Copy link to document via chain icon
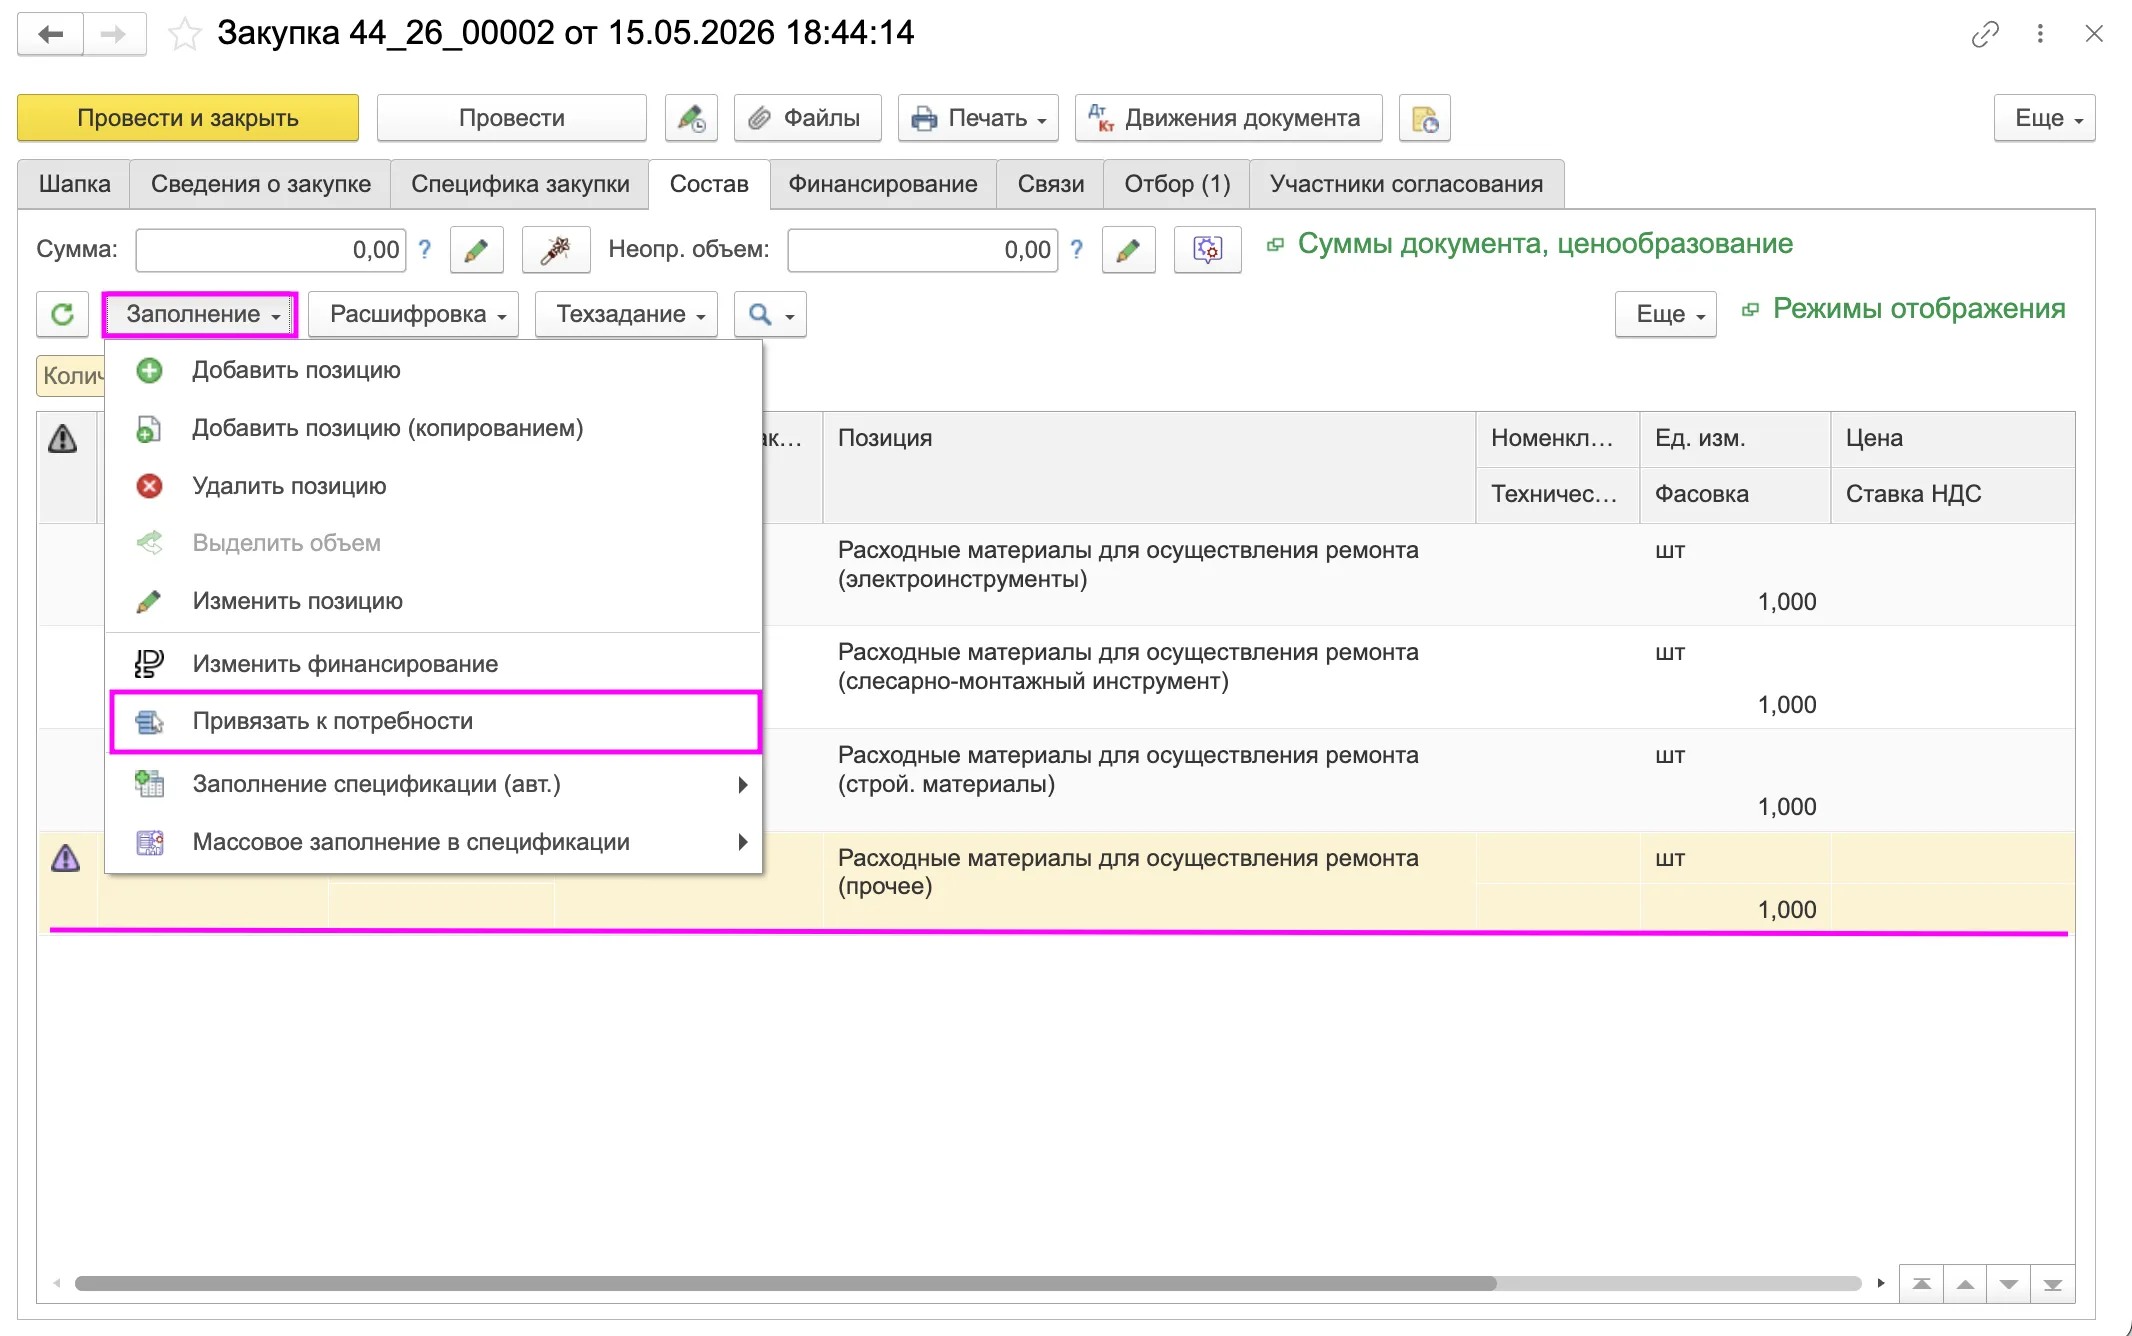The width and height of the screenshot is (2132, 1336). click(1985, 34)
